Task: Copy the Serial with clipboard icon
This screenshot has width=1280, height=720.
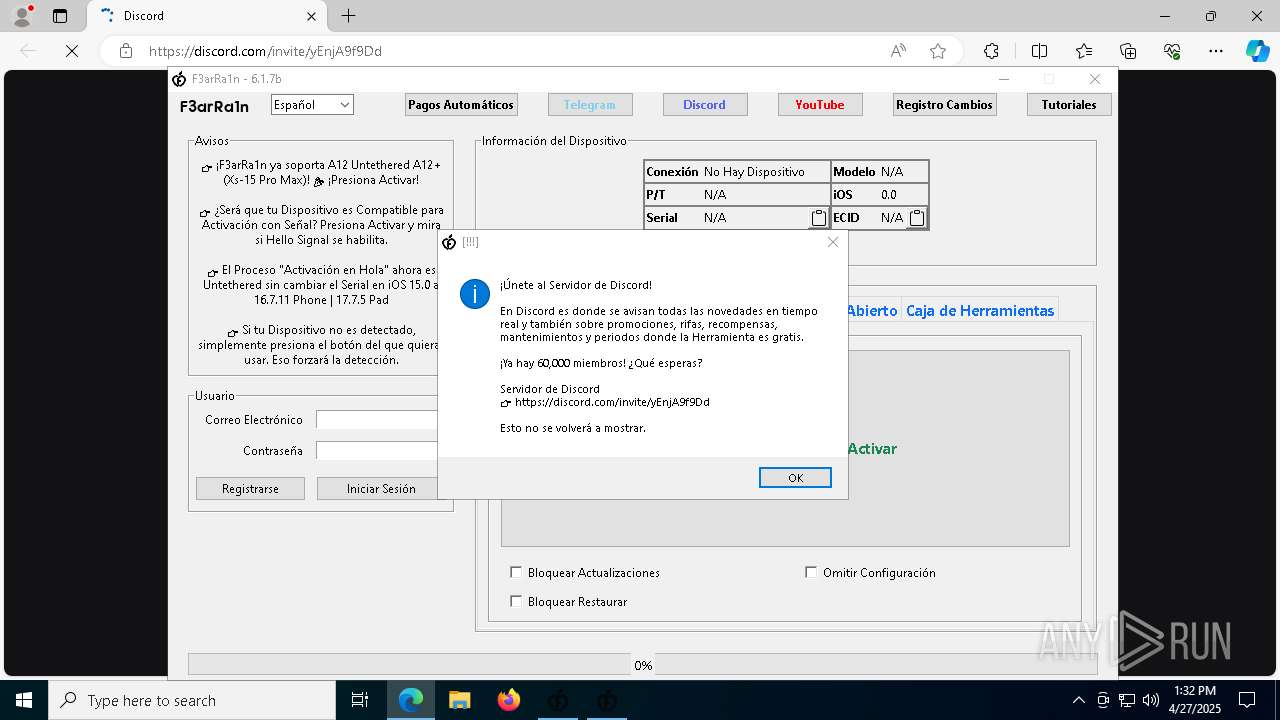Action: [x=818, y=218]
